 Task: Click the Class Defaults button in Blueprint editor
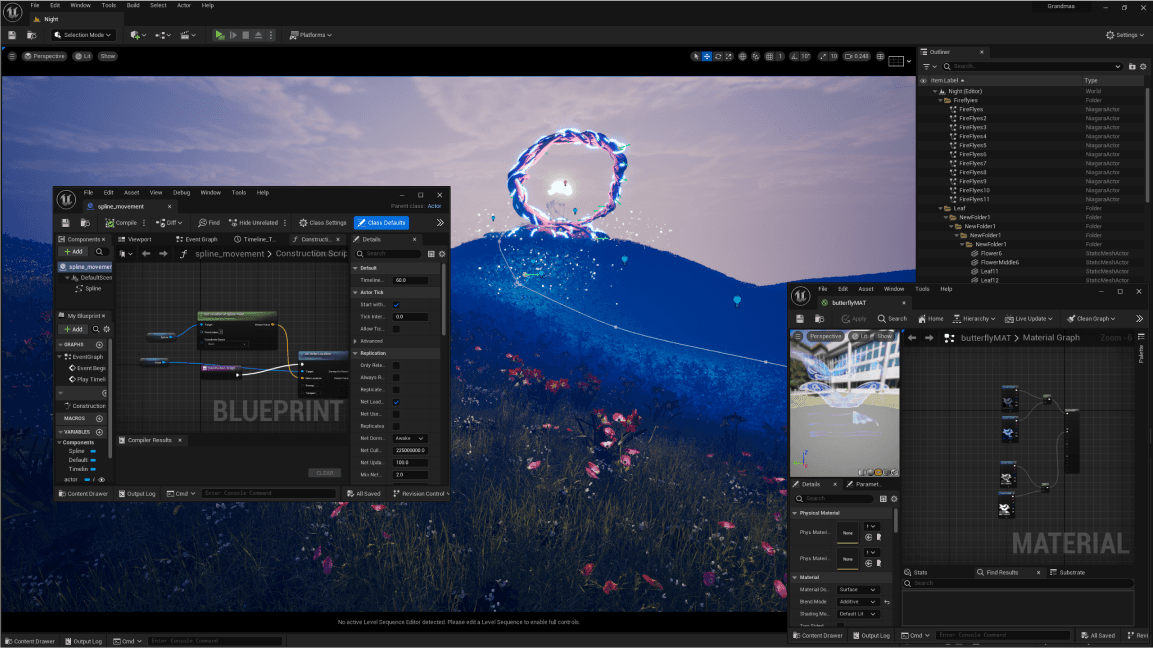[381, 223]
